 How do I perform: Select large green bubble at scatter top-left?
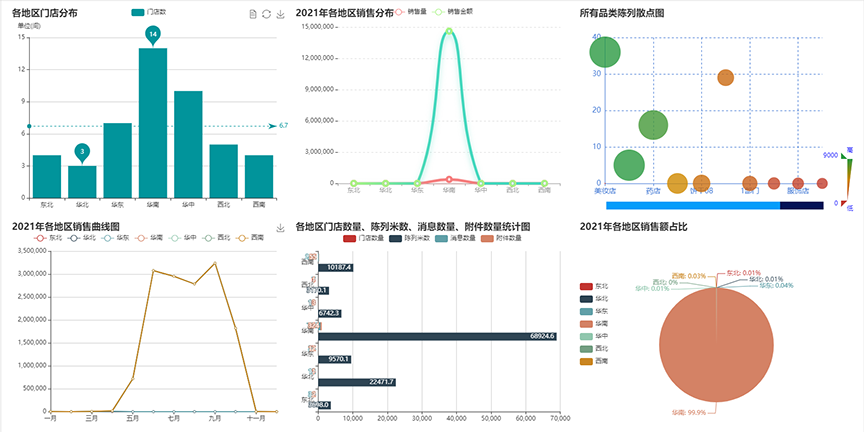[x=605, y=52]
